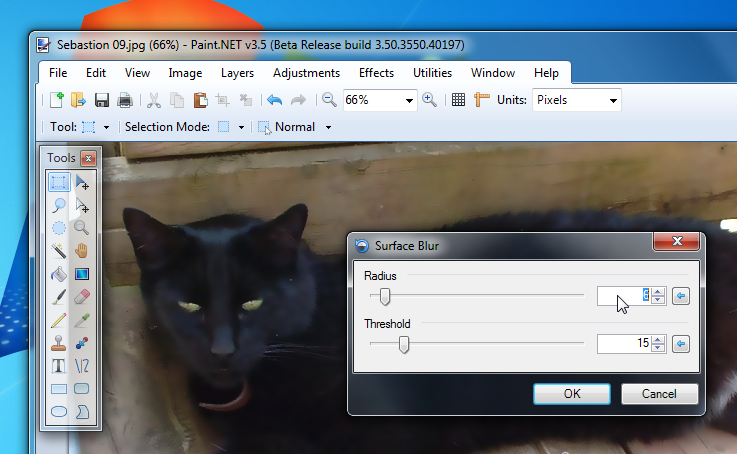Select the Freeform Shape tool
The image size is (737, 454).
[x=82, y=412]
